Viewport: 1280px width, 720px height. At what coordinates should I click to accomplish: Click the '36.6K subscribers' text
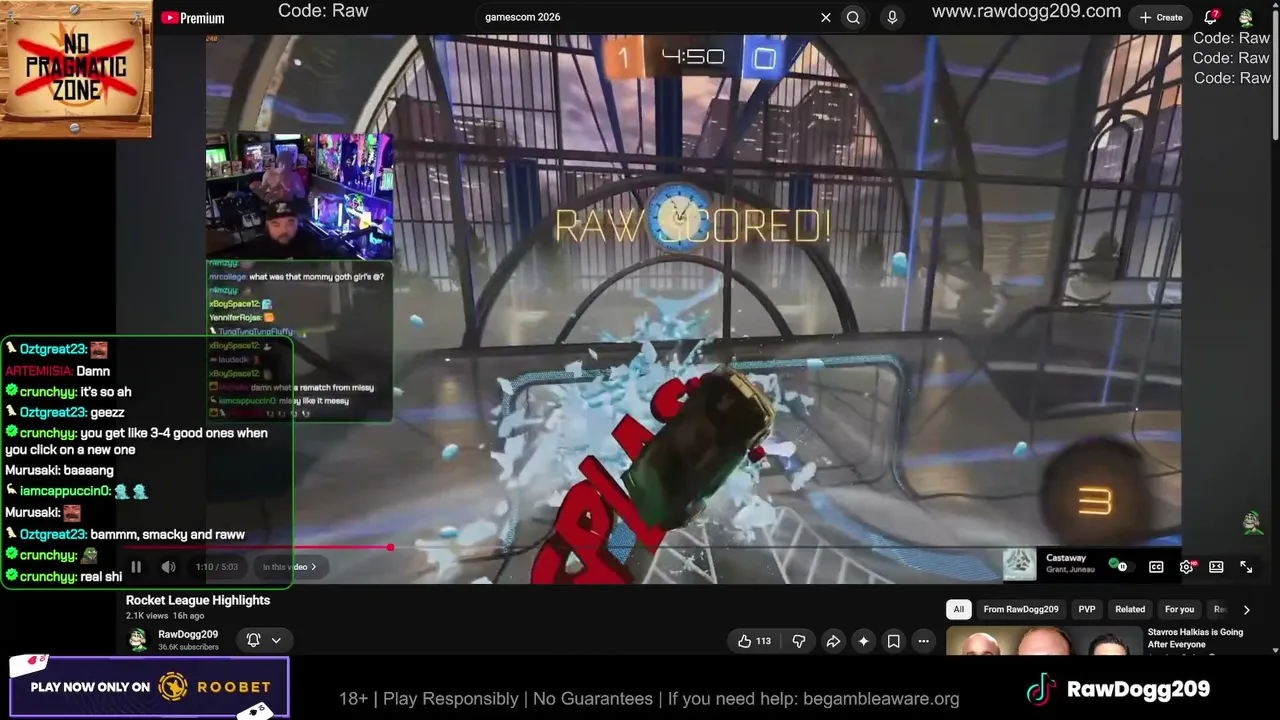tap(188, 647)
